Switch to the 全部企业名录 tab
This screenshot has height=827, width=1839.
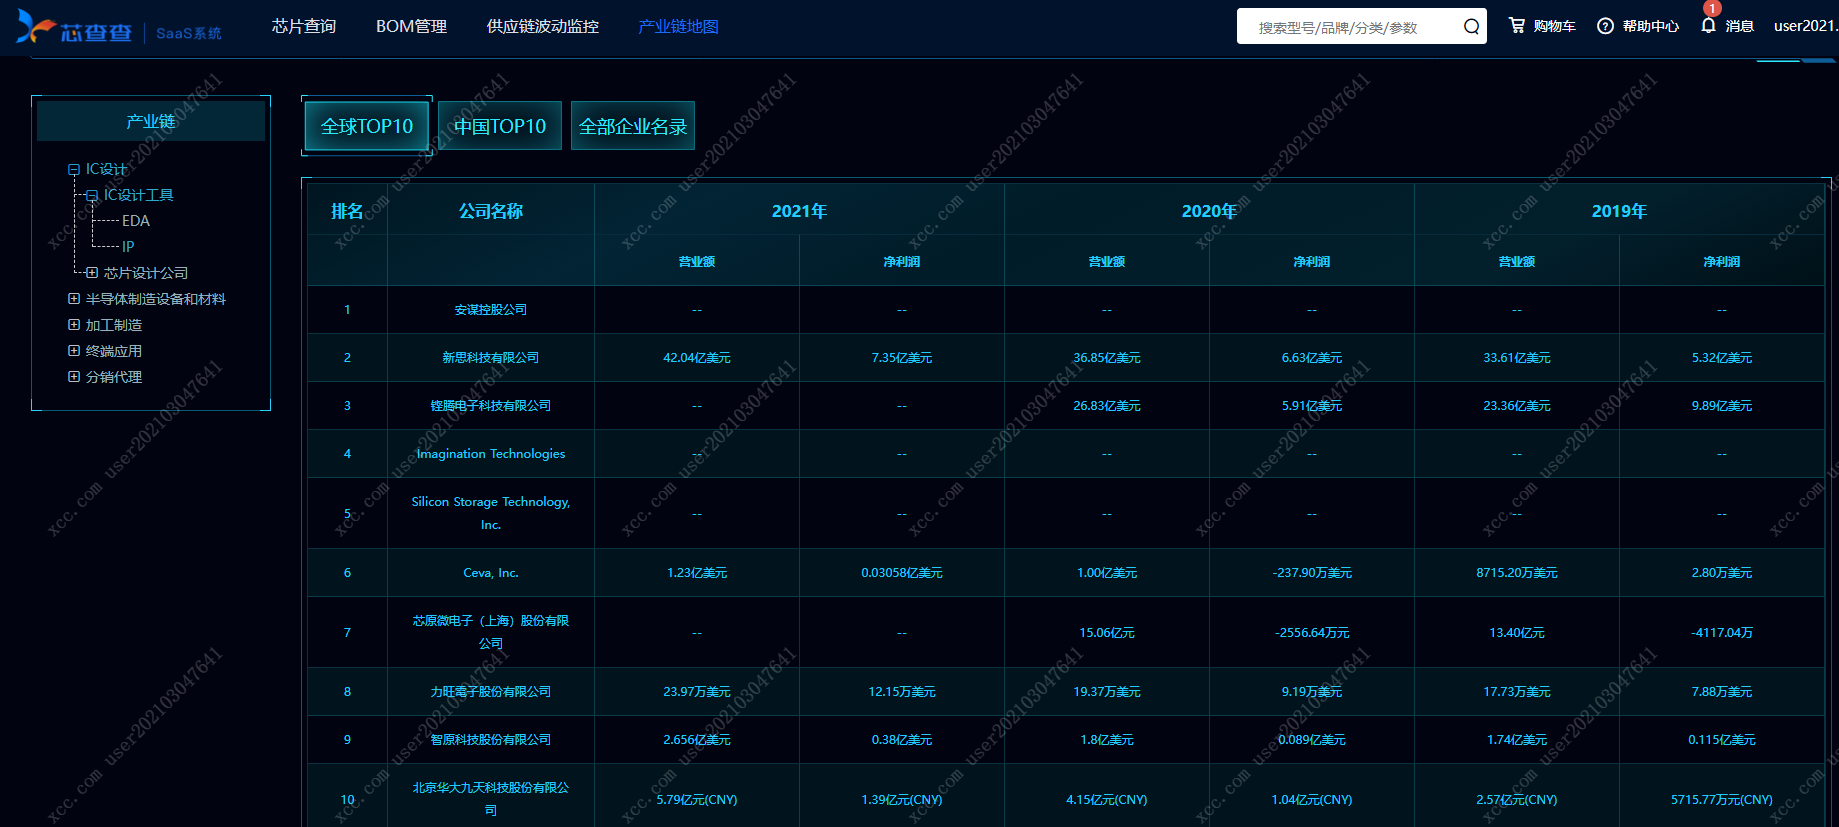633,126
